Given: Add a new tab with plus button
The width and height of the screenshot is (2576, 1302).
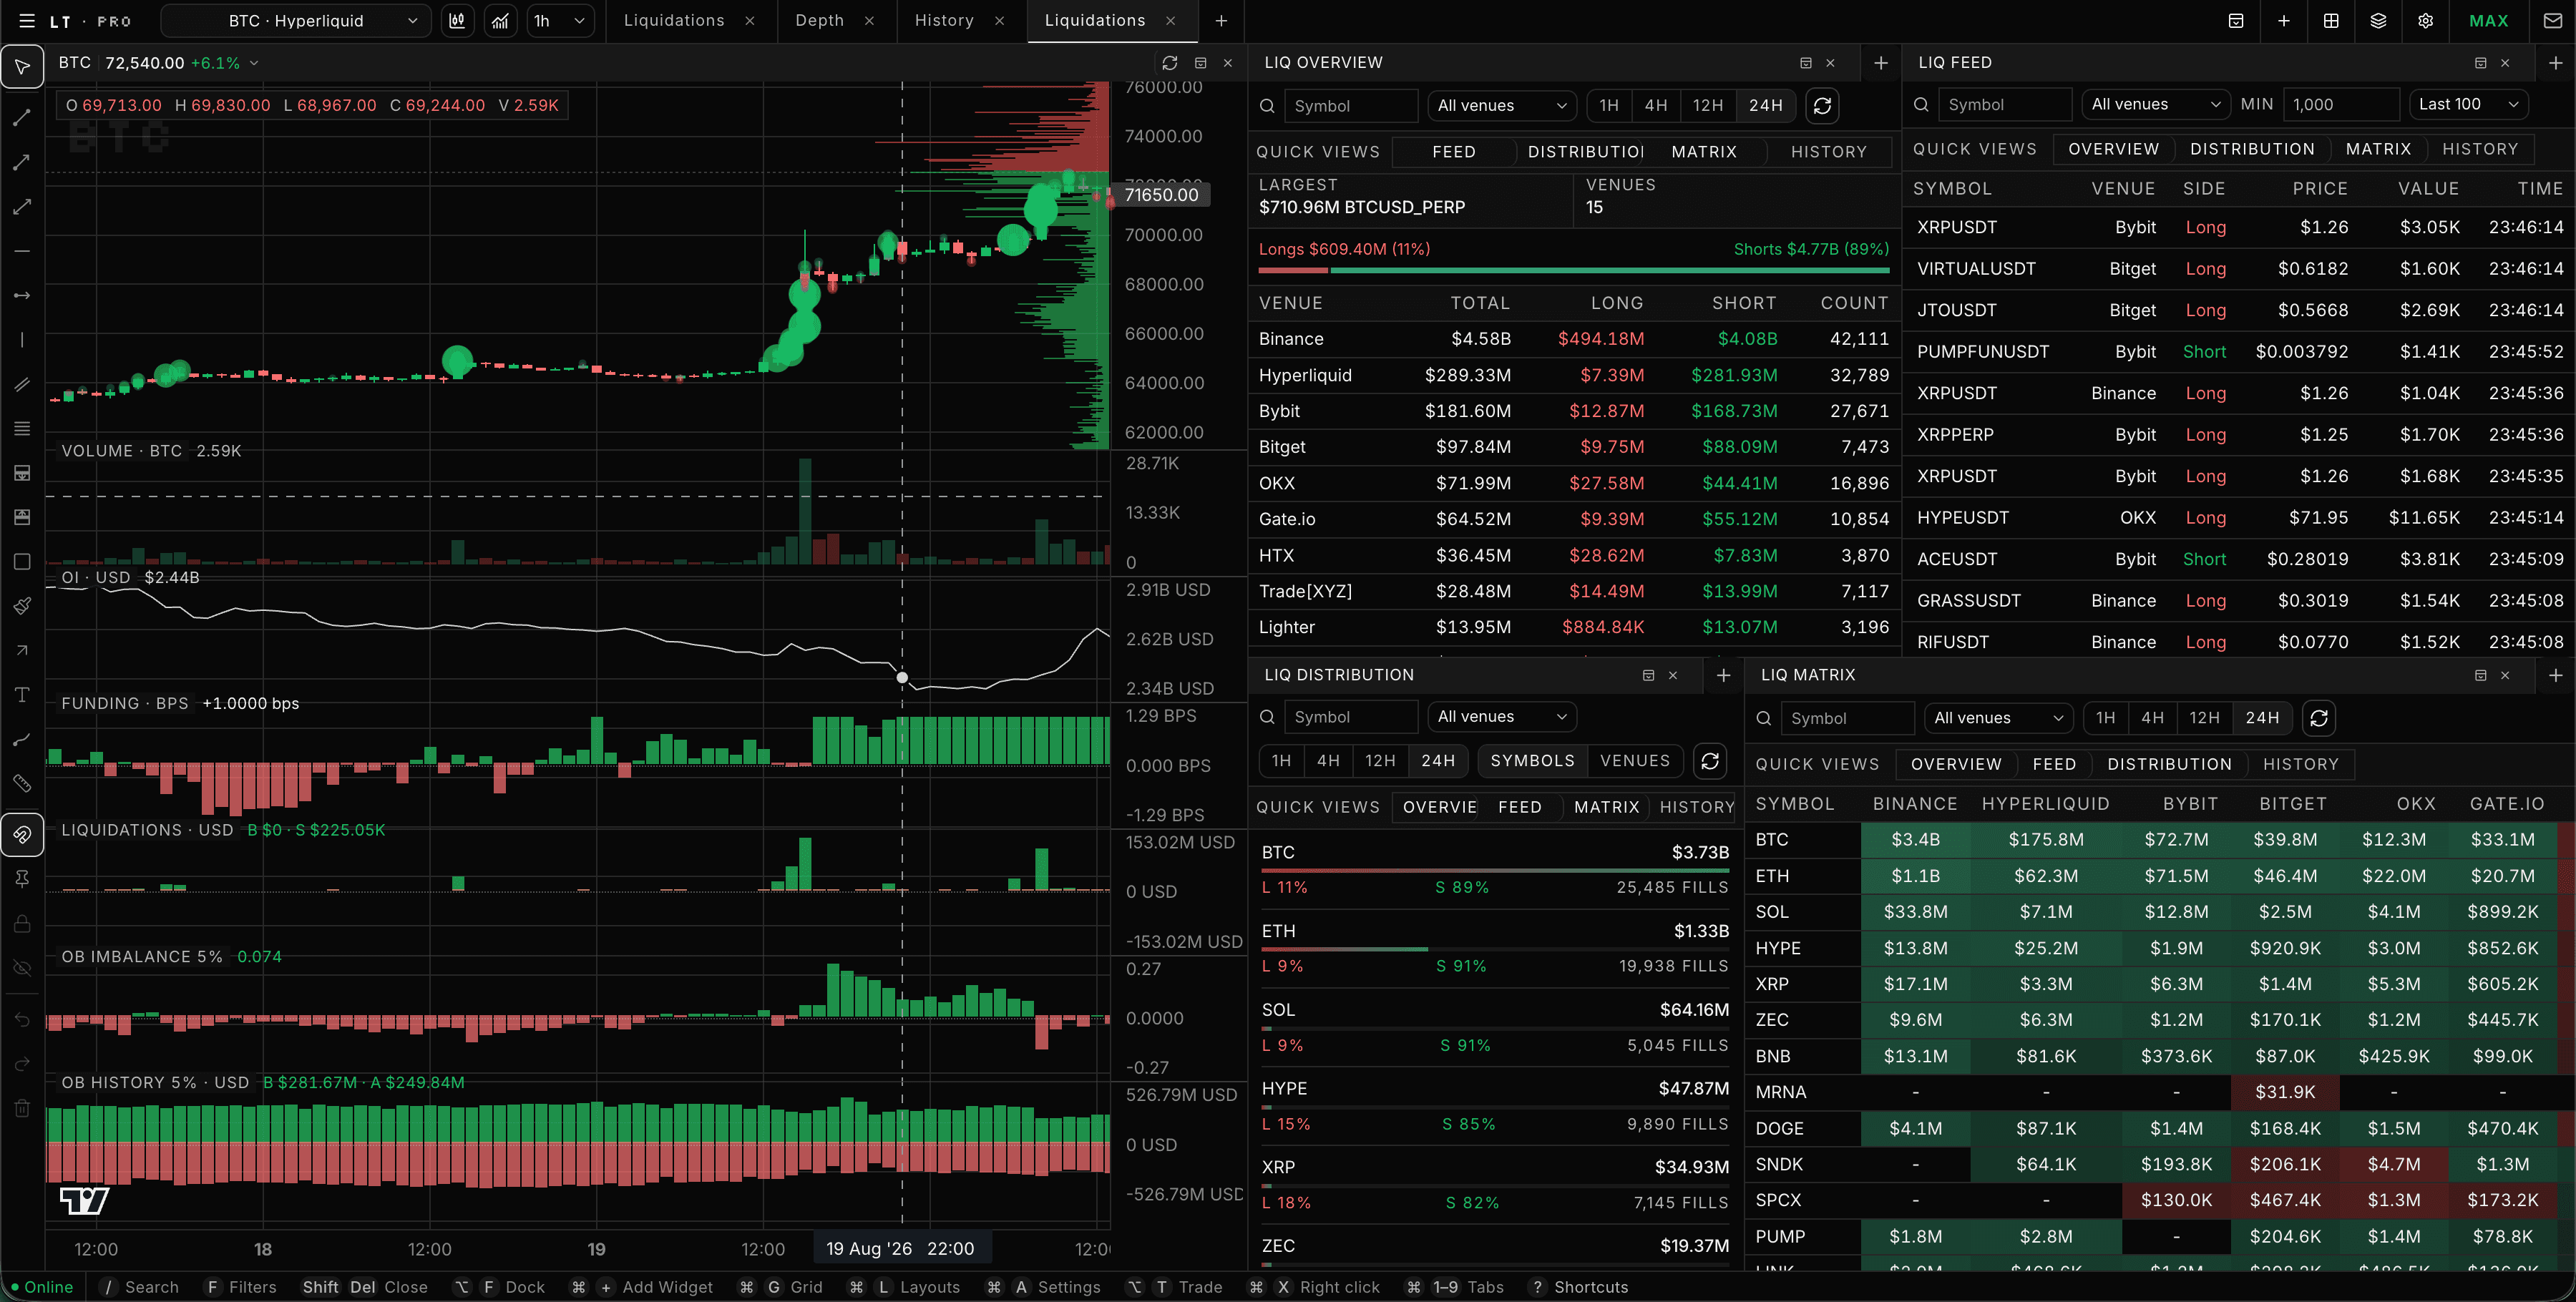Looking at the screenshot, I should (x=1221, y=20).
